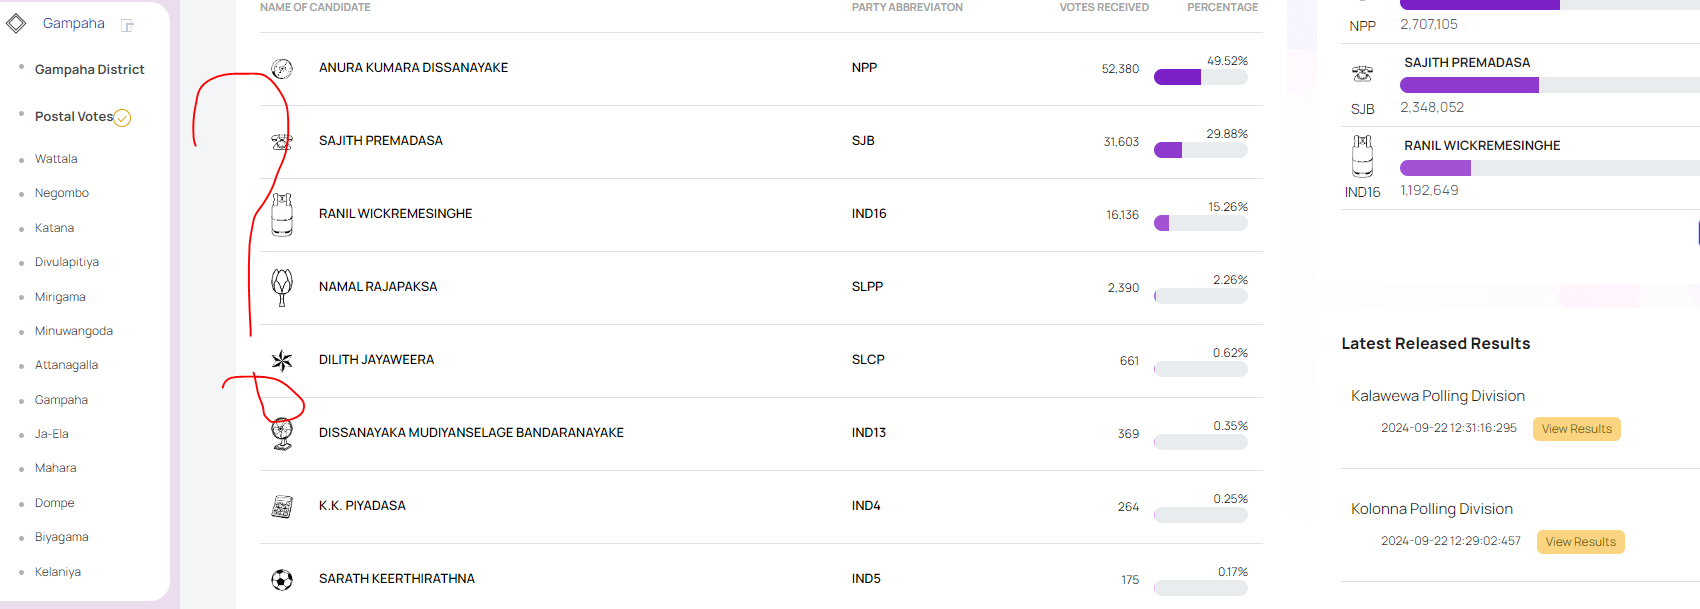The width and height of the screenshot is (1700, 609).
Task: Click the Sajith Premadasa summary bar on right
Action: tap(1550, 85)
